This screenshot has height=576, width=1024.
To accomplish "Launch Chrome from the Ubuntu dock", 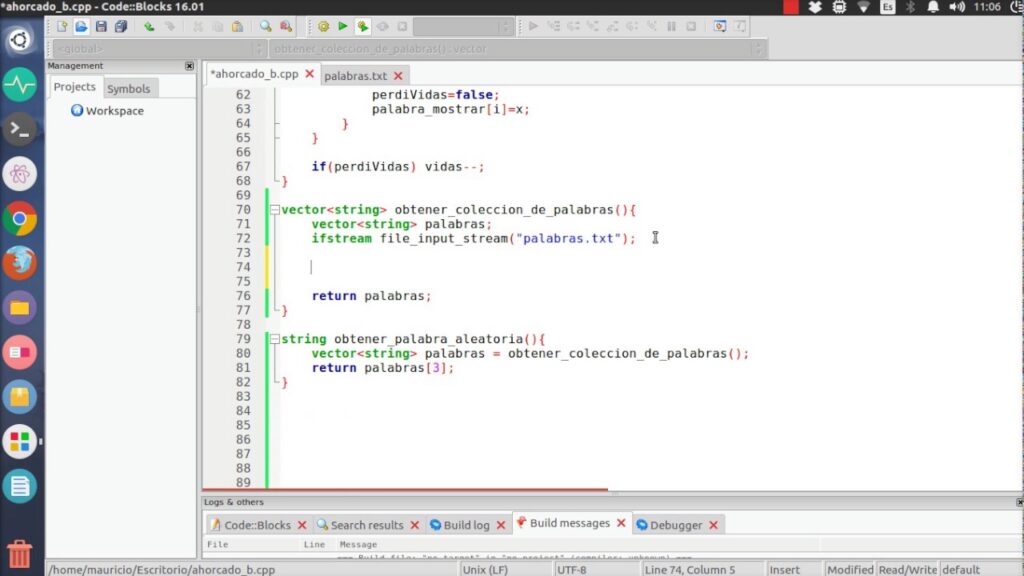I will [20, 220].
